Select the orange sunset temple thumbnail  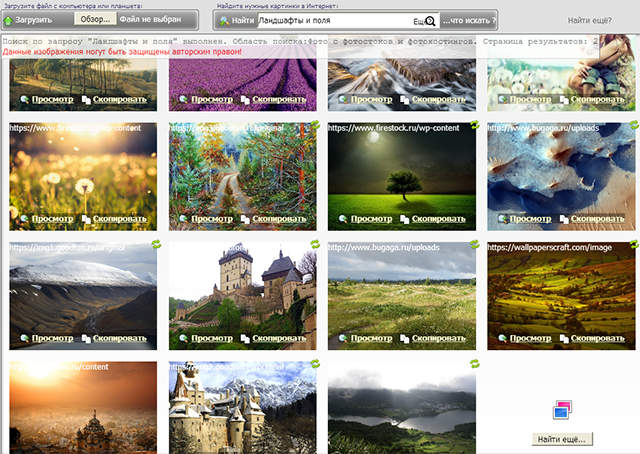point(83,407)
